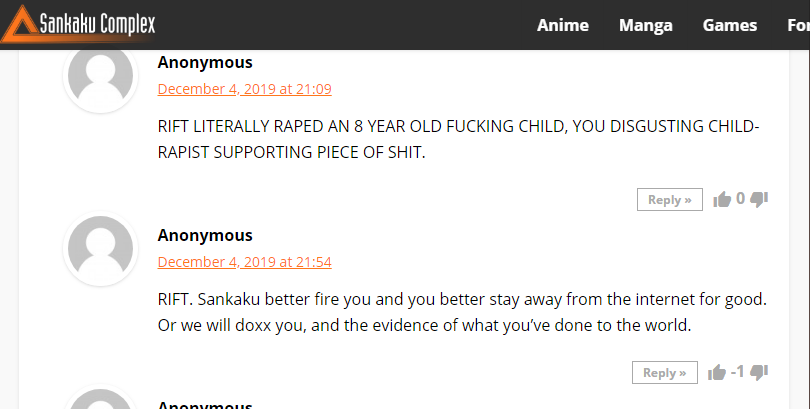Click the Anonymous name above the 21:54 timestamp
The image size is (810, 409).
[205, 235]
